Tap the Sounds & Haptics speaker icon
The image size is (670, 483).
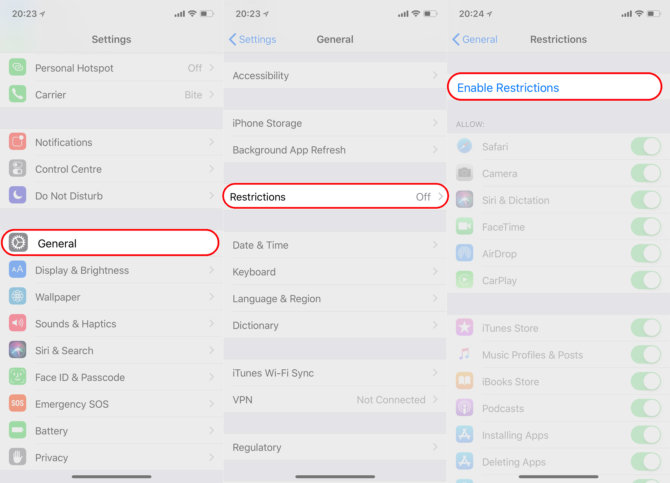pos(18,323)
